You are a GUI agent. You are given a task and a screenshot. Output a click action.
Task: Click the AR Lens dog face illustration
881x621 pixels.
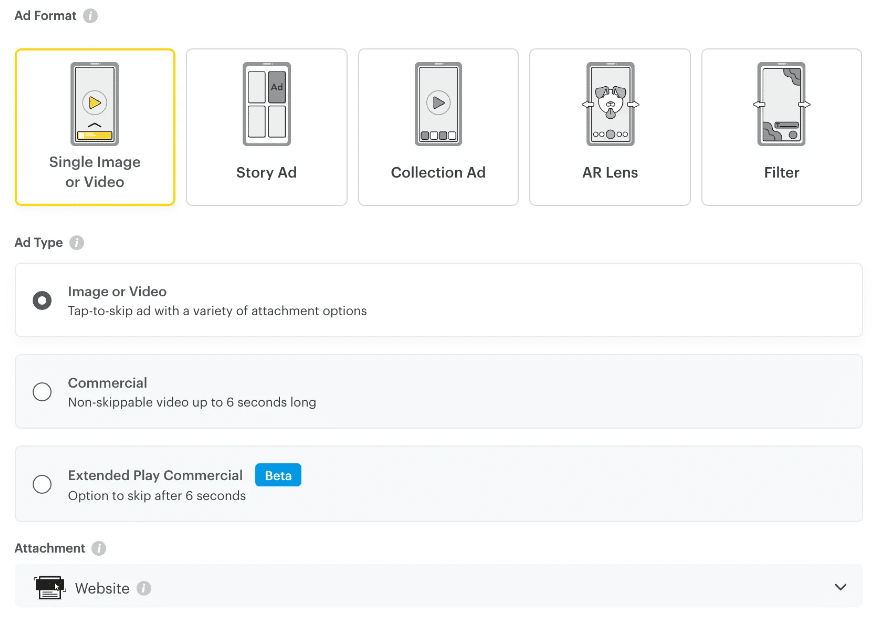coord(610,104)
